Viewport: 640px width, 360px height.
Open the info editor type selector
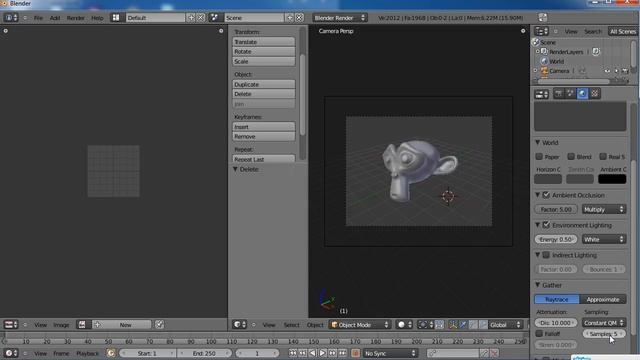pyautogui.click(x=11, y=18)
